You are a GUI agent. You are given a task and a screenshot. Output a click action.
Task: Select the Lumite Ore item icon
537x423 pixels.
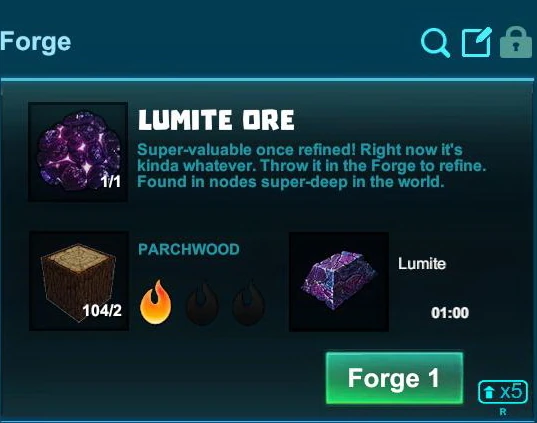[78, 152]
